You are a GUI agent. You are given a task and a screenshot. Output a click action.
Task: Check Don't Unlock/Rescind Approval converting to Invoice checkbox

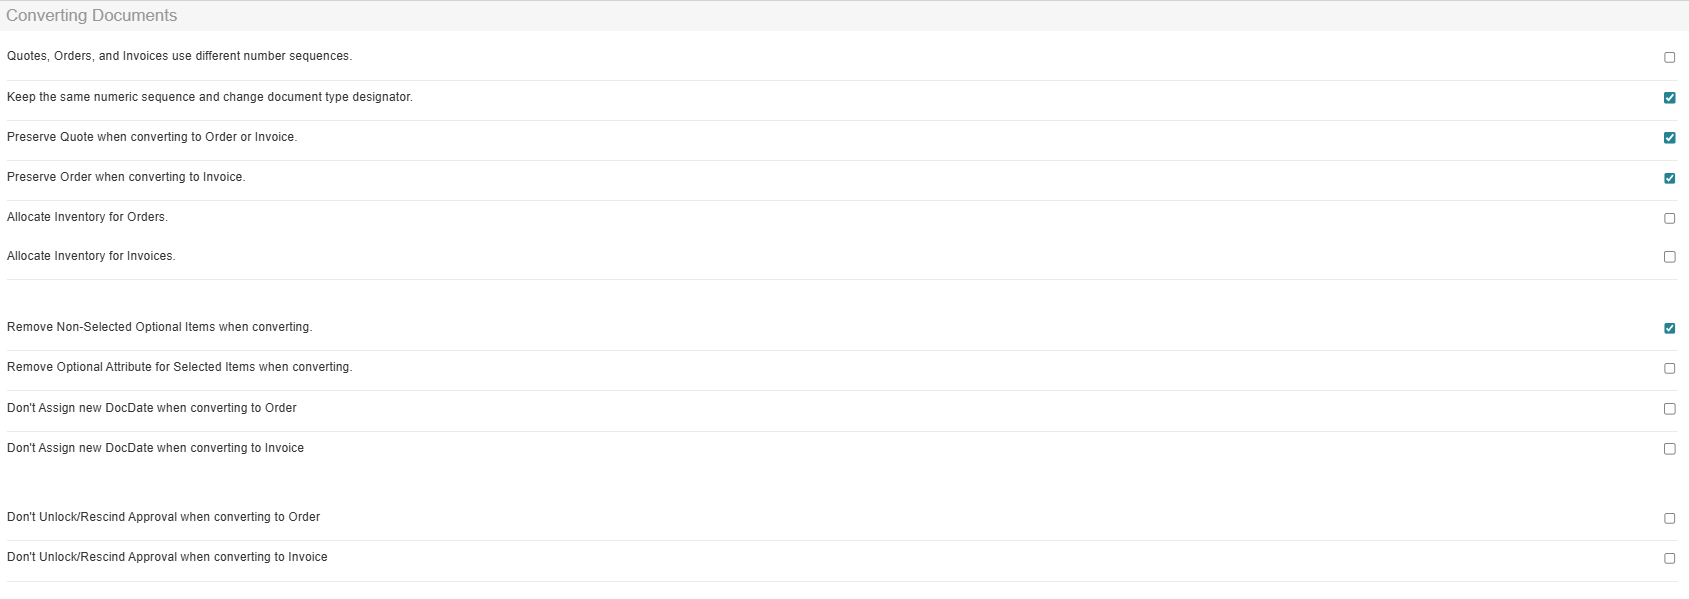pyautogui.click(x=1669, y=558)
